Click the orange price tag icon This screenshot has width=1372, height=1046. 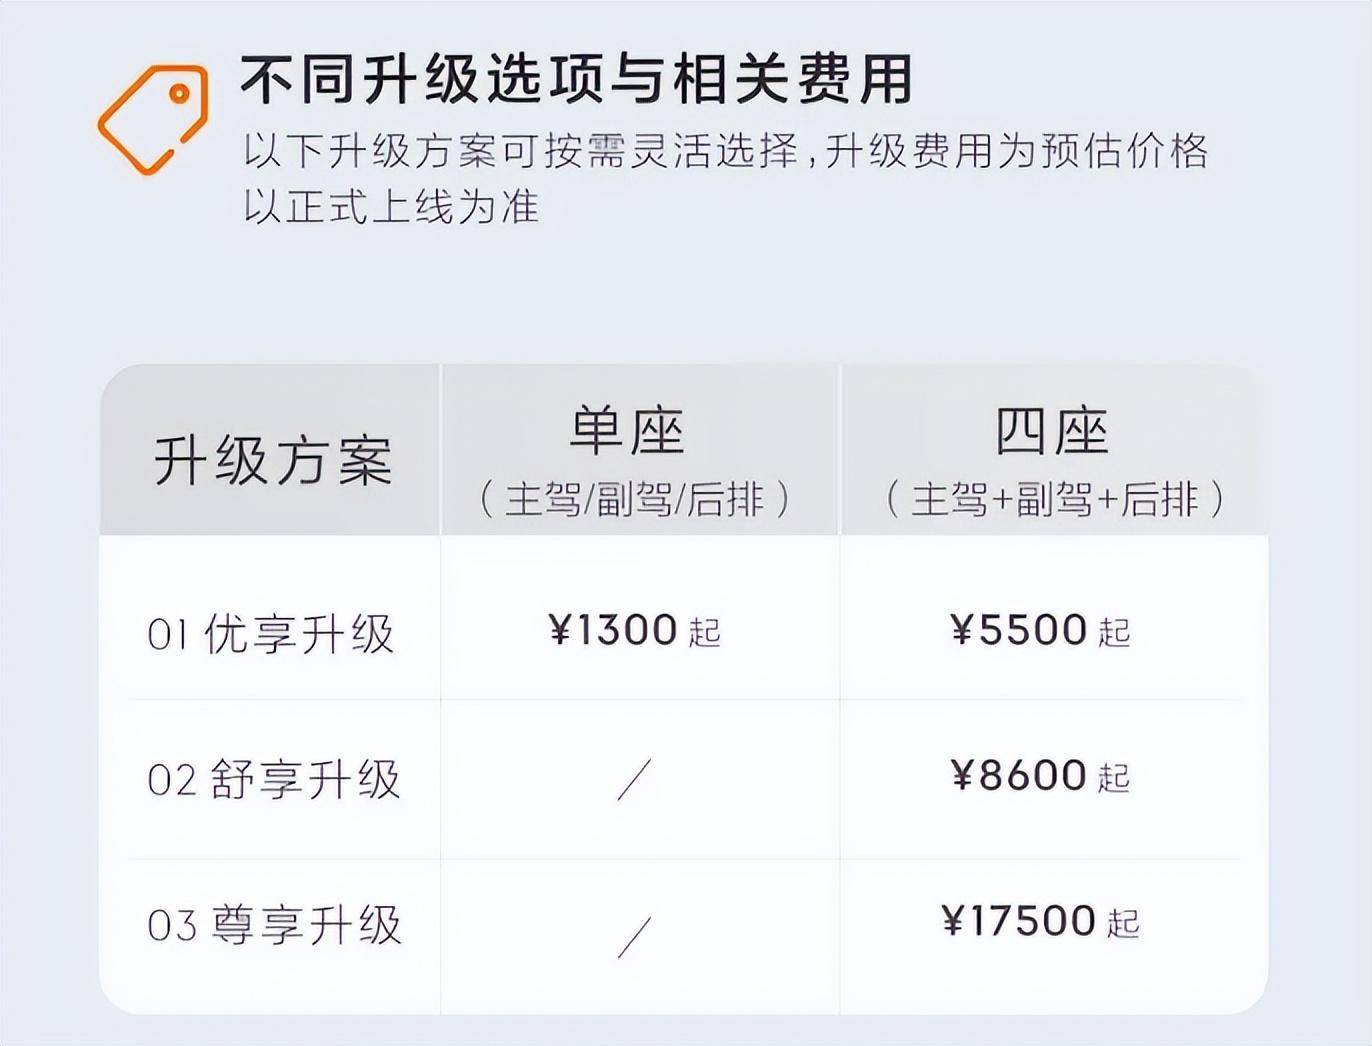click(x=152, y=120)
